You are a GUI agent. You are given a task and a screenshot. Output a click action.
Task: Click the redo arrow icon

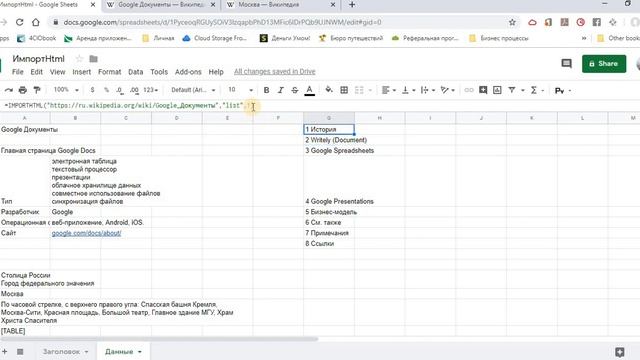click(x=9, y=90)
